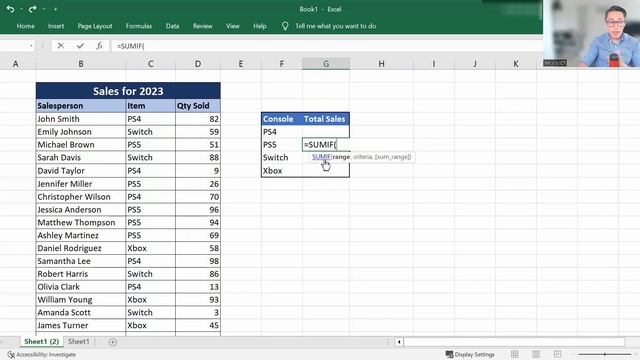Click the Console header cell
The height and width of the screenshot is (360, 640).
click(282, 119)
